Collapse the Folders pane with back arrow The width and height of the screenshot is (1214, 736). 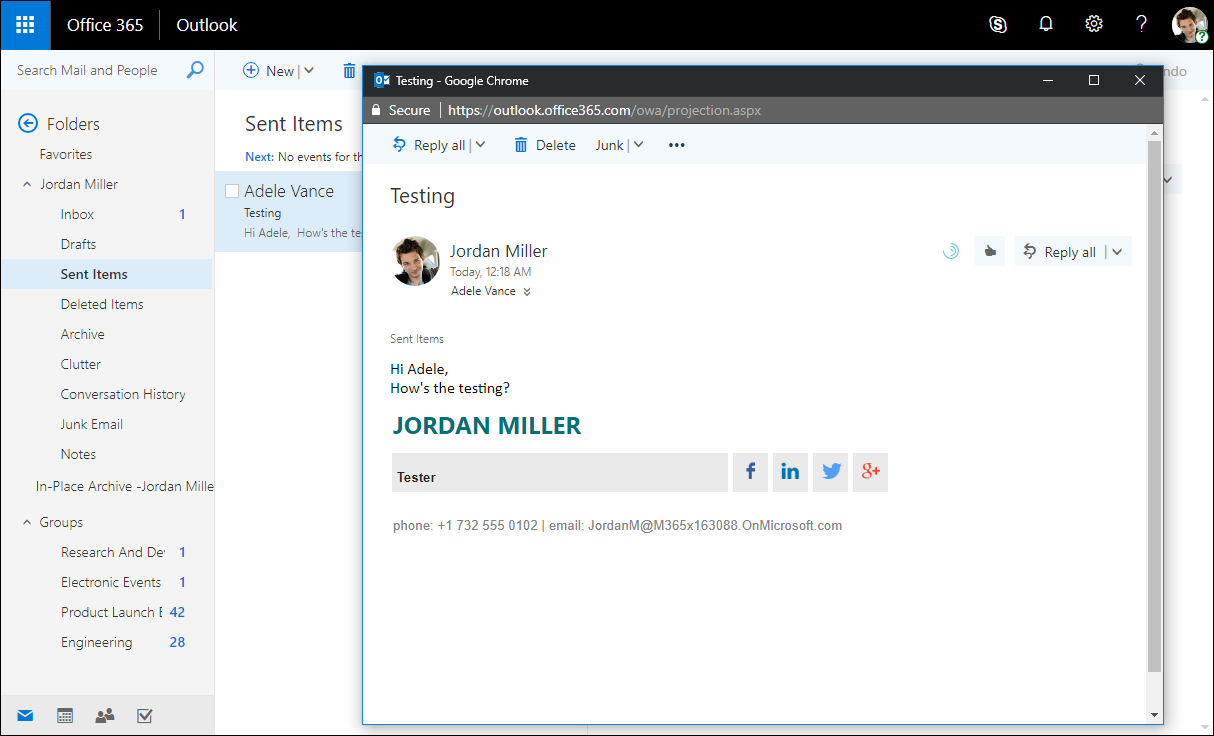[x=28, y=124]
